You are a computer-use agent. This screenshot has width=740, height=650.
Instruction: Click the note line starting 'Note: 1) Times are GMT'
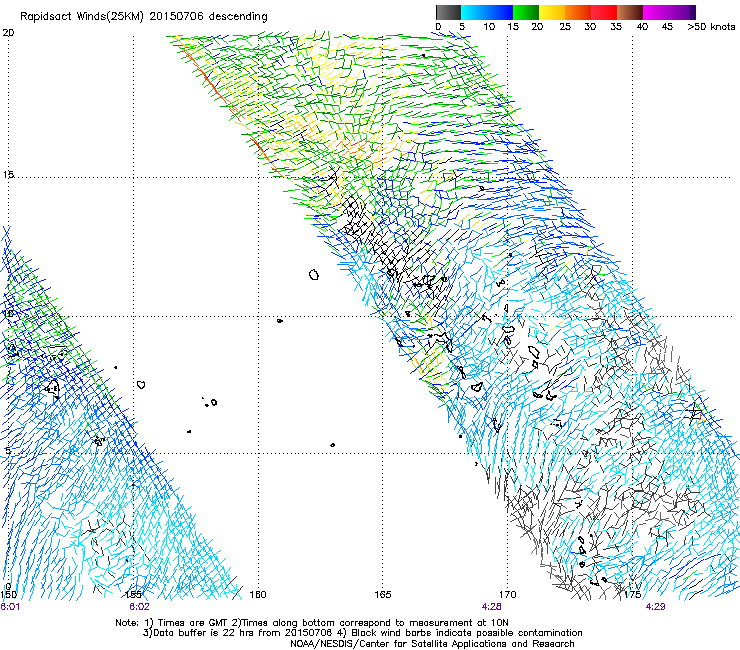pyautogui.click(x=312, y=623)
